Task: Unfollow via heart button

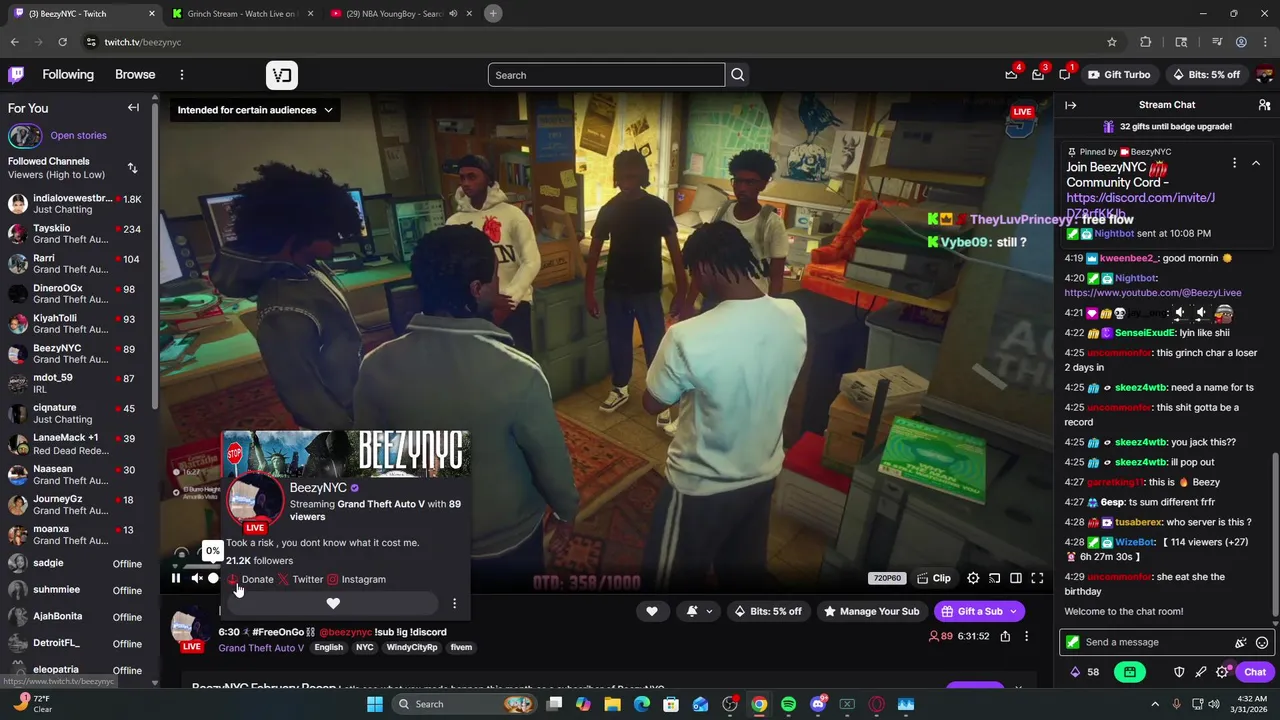Action: (x=652, y=611)
